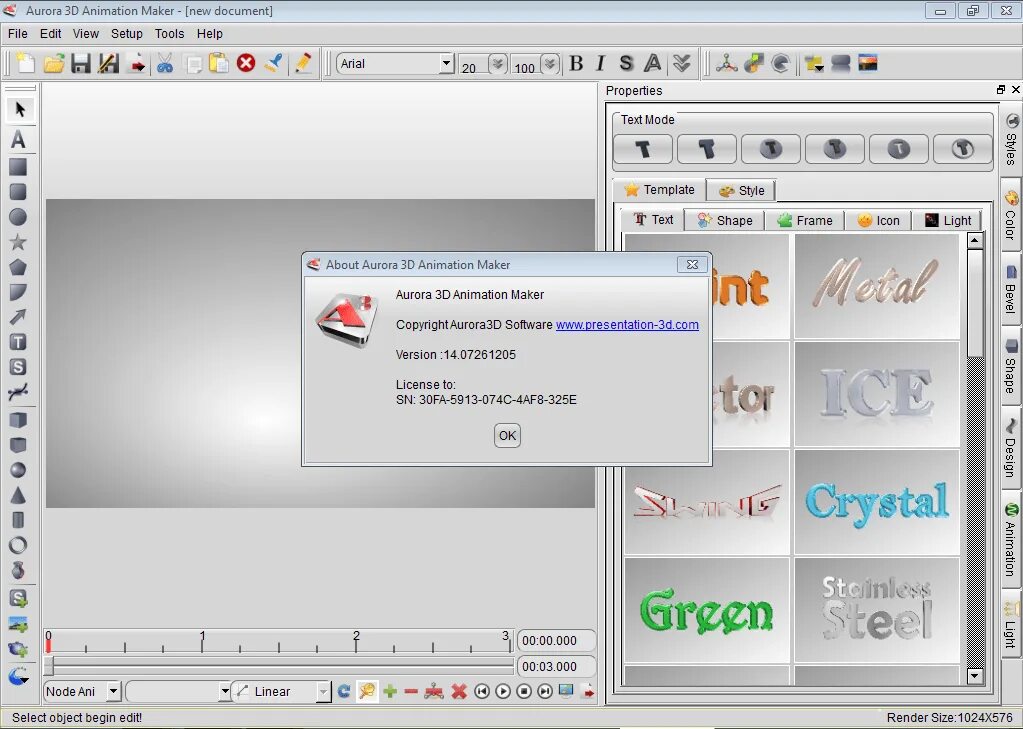Click the Stop playback button
This screenshot has width=1023, height=729.
coord(524,691)
